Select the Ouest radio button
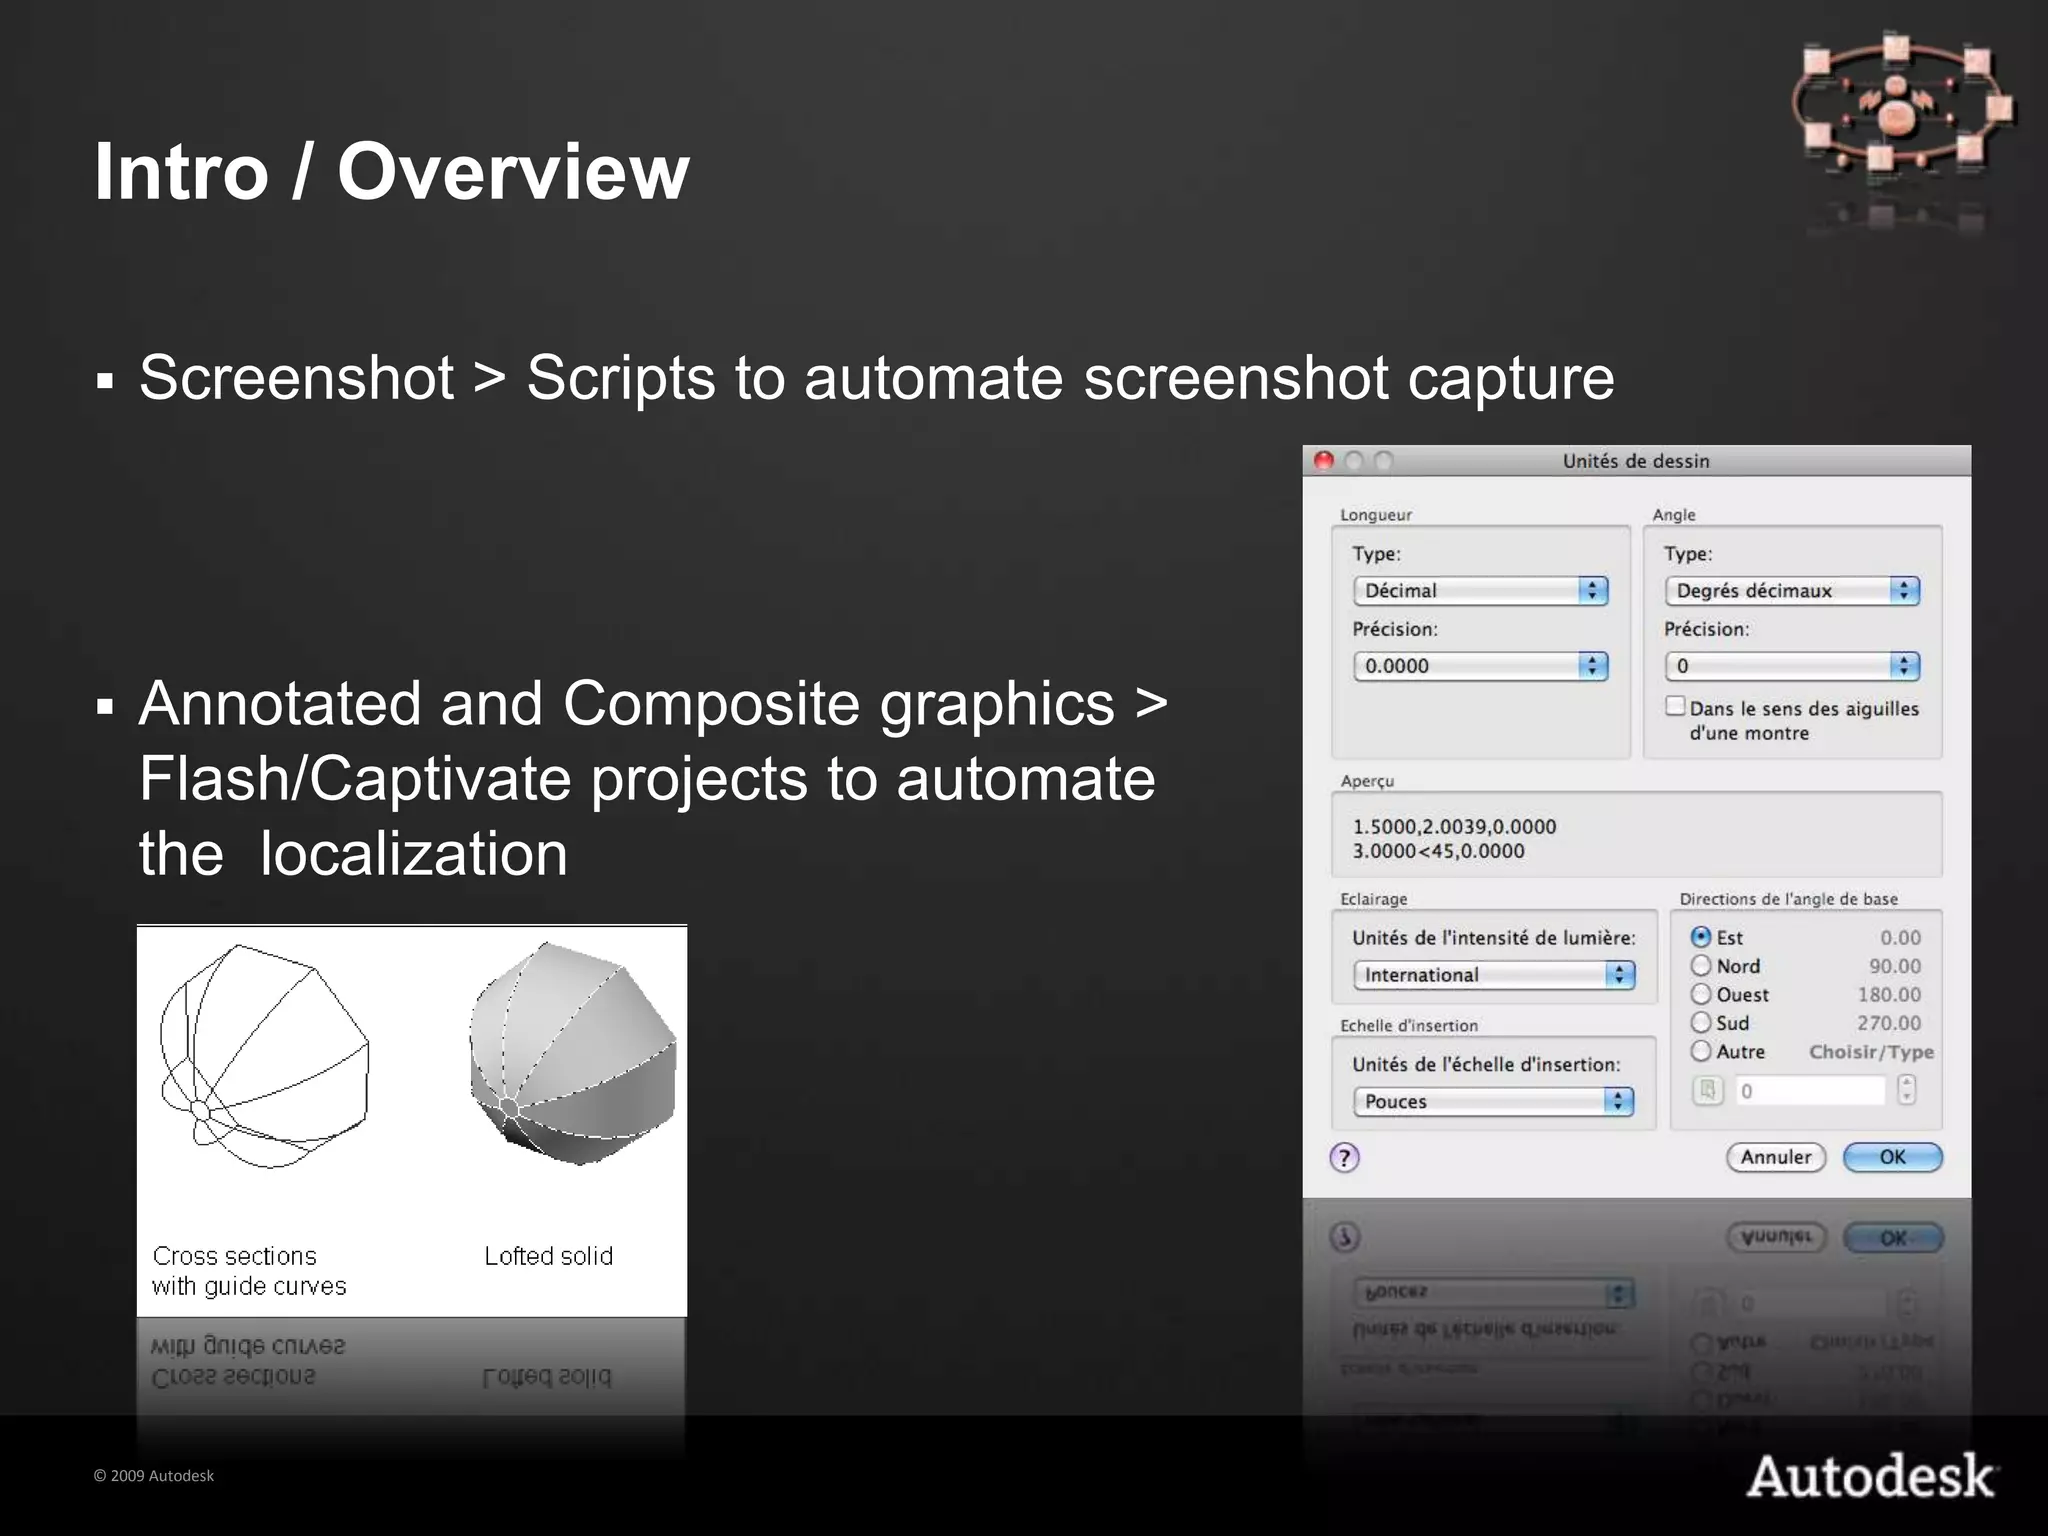2048x1536 pixels. (1701, 994)
